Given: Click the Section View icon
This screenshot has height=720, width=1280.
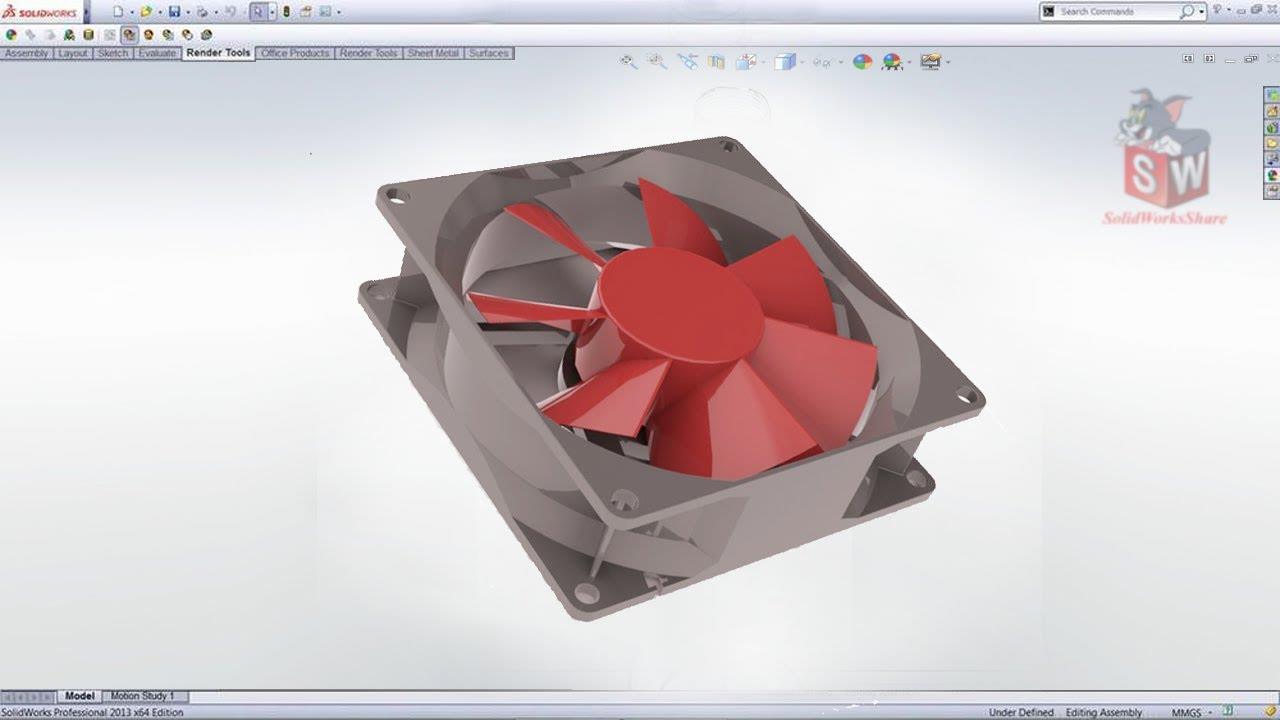Looking at the screenshot, I should [x=716, y=61].
